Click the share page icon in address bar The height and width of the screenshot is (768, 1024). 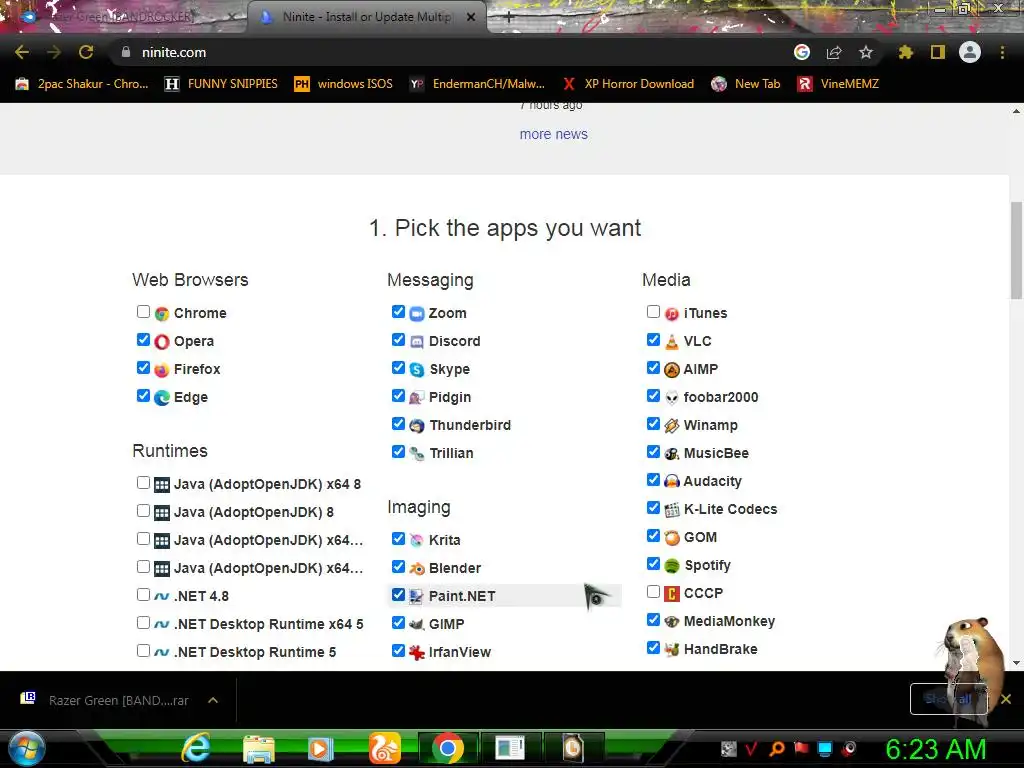(834, 52)
